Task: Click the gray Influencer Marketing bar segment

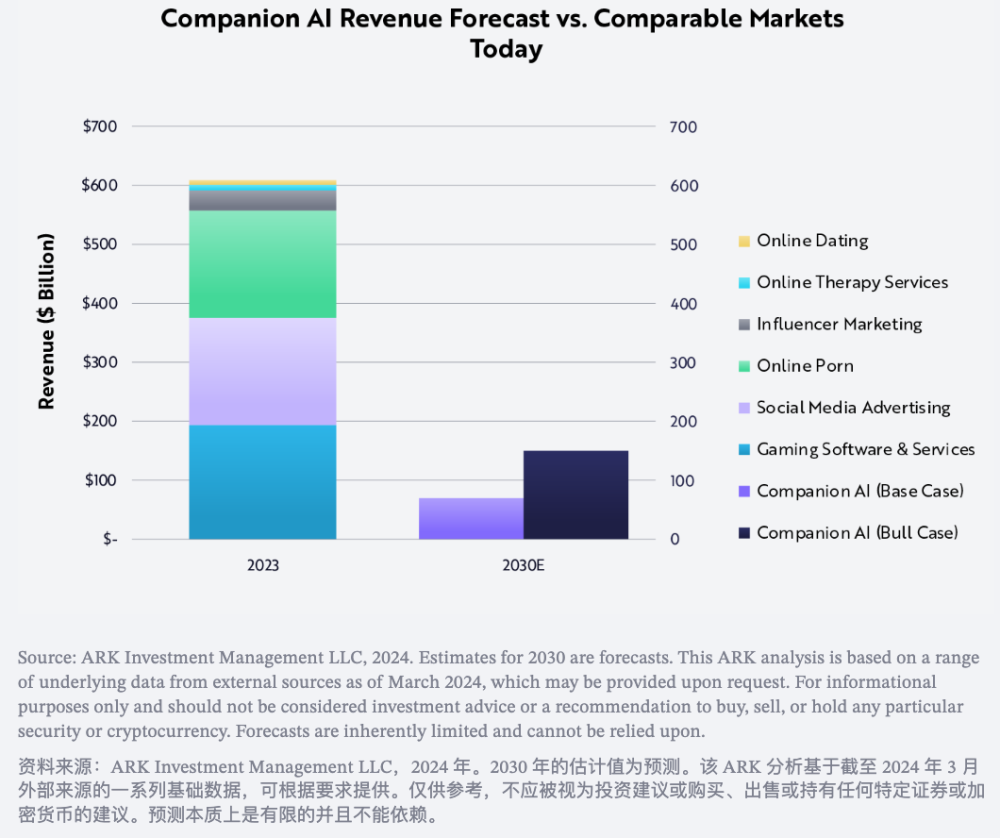Action: tap(263, 201)
